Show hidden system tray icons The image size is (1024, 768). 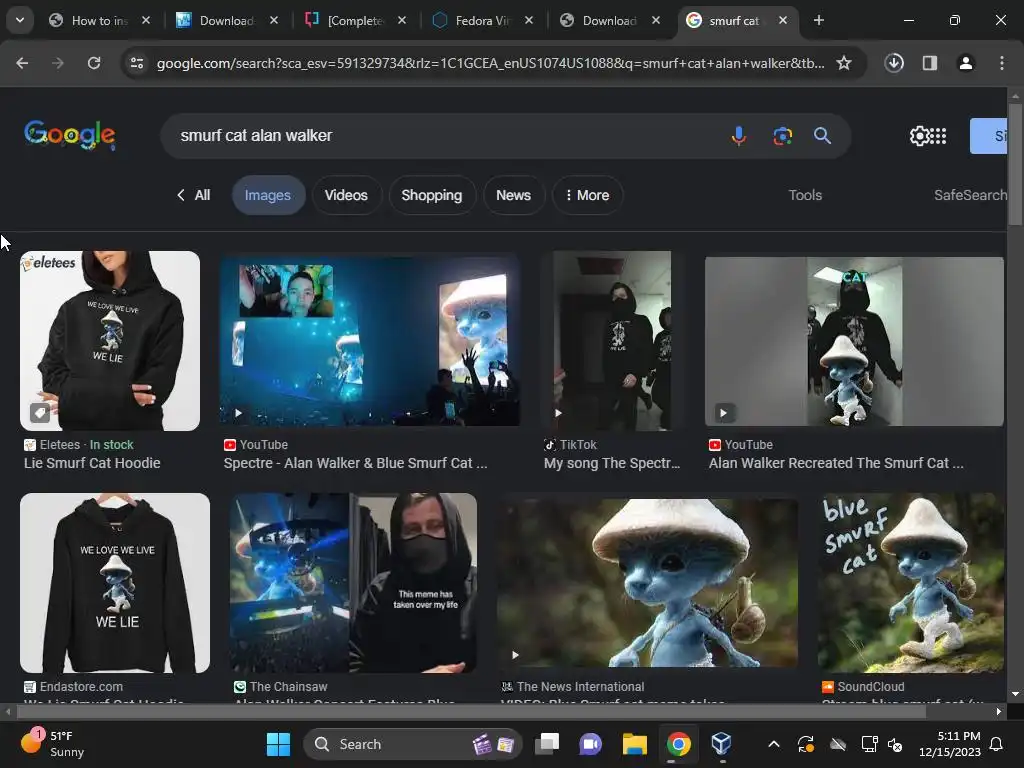point(774,744)
